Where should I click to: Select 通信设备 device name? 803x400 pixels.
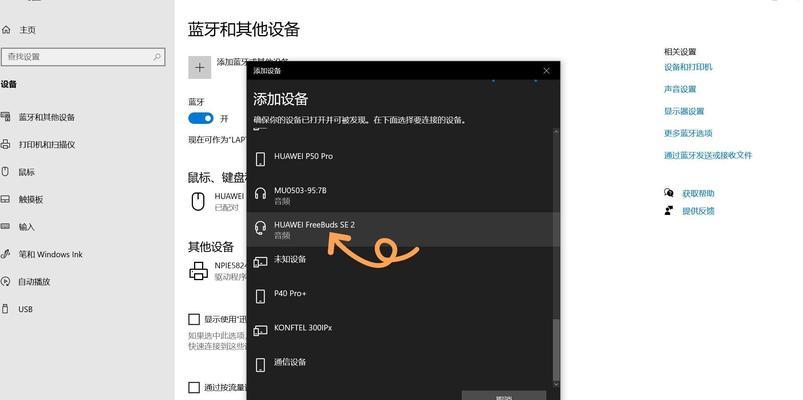(x=290, y=362)
